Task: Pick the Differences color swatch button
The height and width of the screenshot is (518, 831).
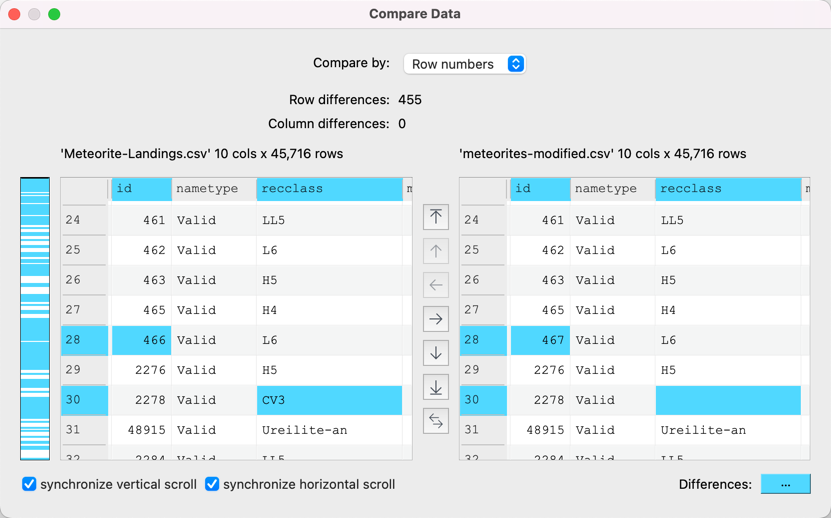Action: click(785, 484)
